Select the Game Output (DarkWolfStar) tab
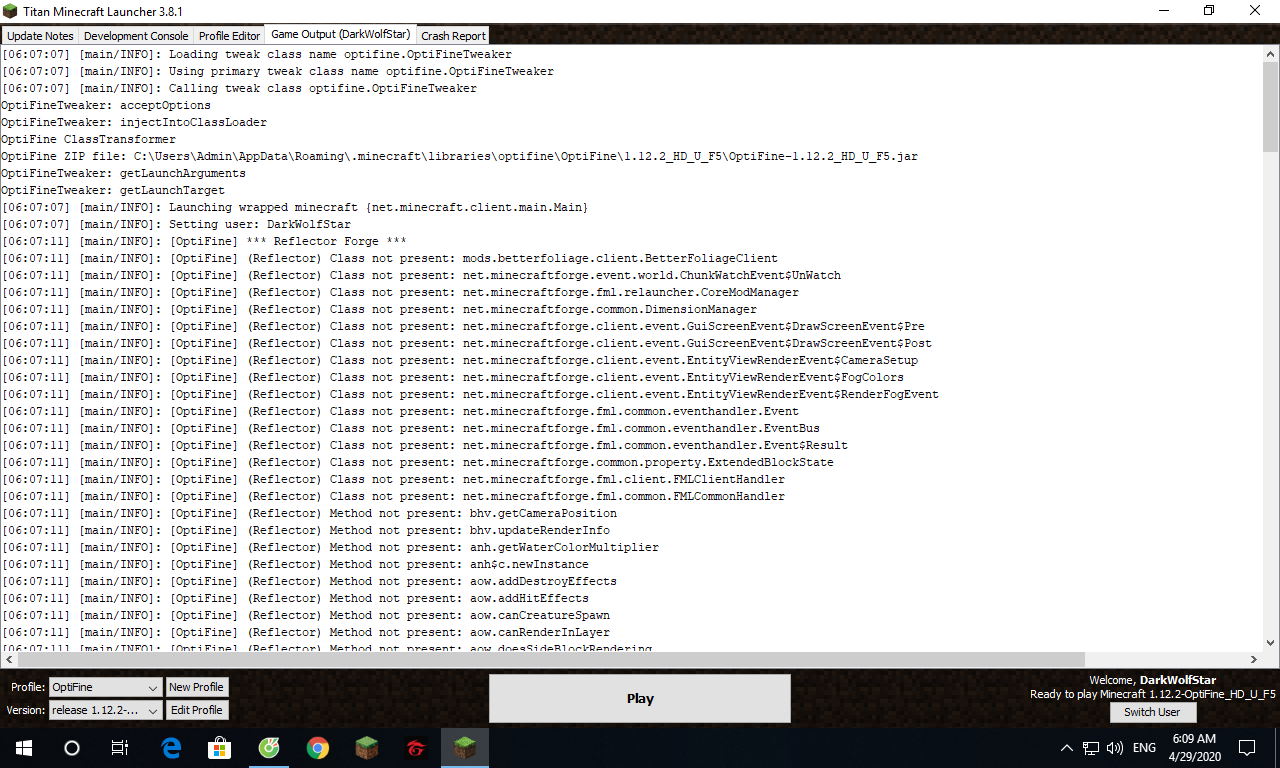 (341, 34)
